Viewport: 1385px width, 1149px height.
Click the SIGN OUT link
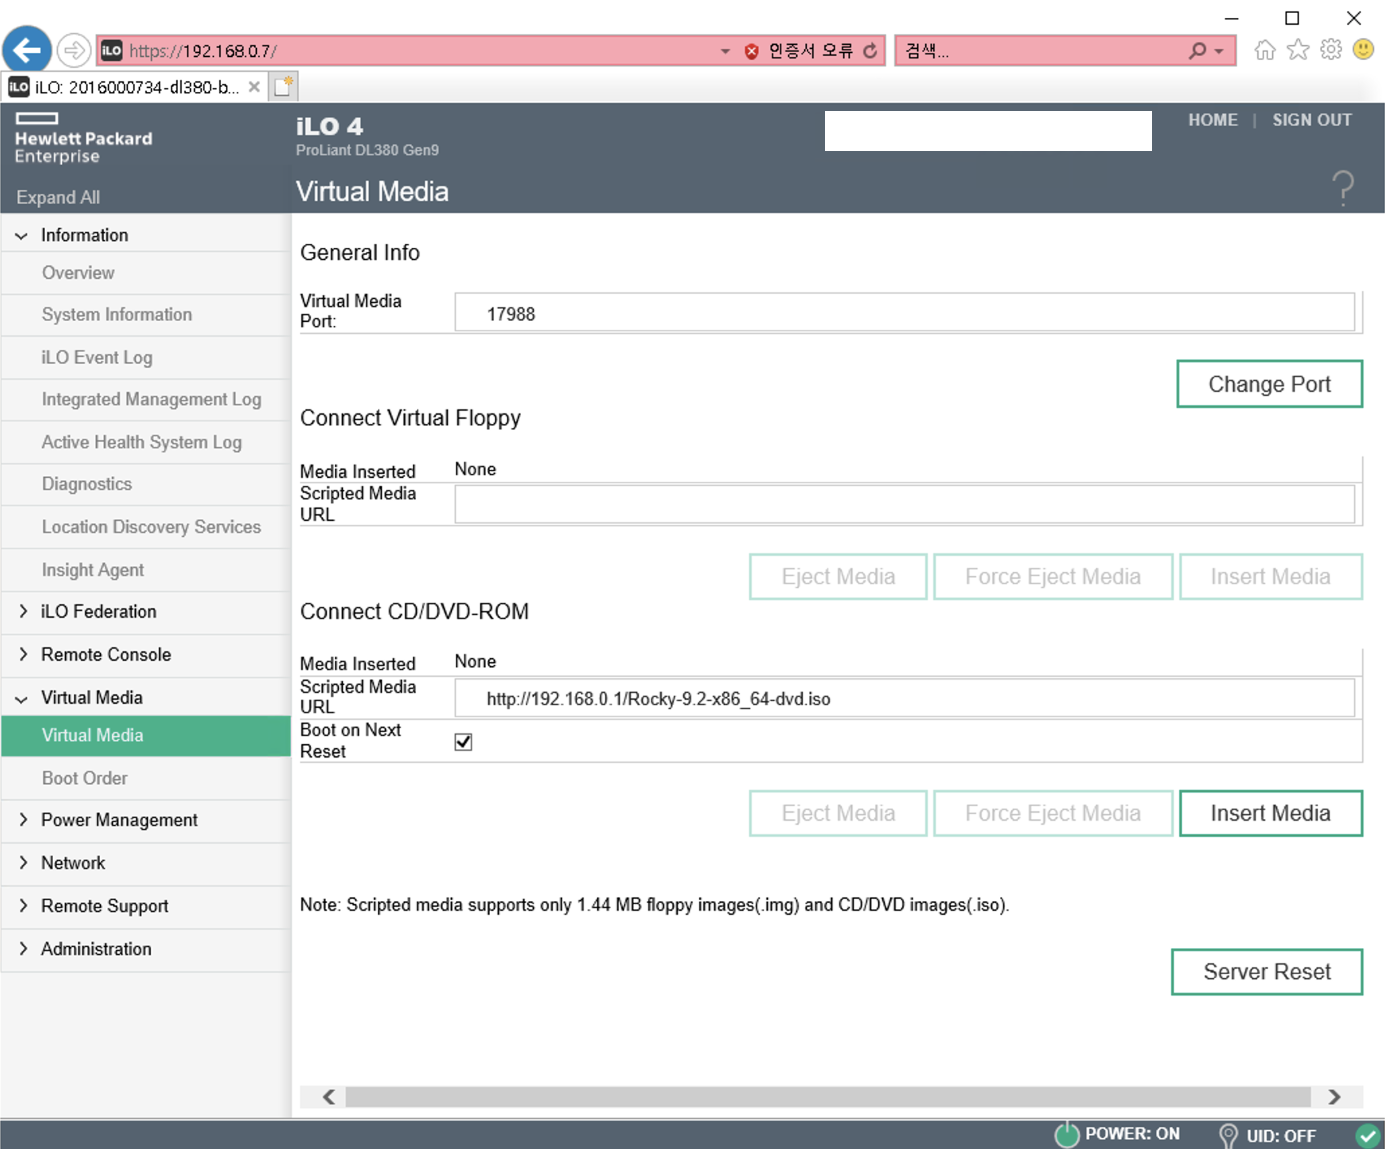point(1312,120)
